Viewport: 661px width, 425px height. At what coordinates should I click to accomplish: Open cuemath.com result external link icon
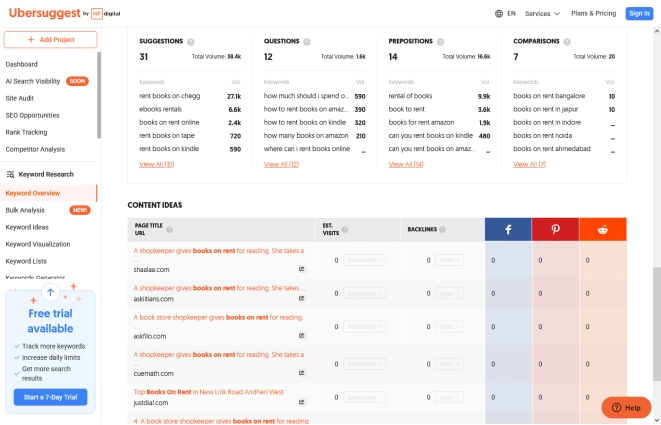[x=302, y=373]
